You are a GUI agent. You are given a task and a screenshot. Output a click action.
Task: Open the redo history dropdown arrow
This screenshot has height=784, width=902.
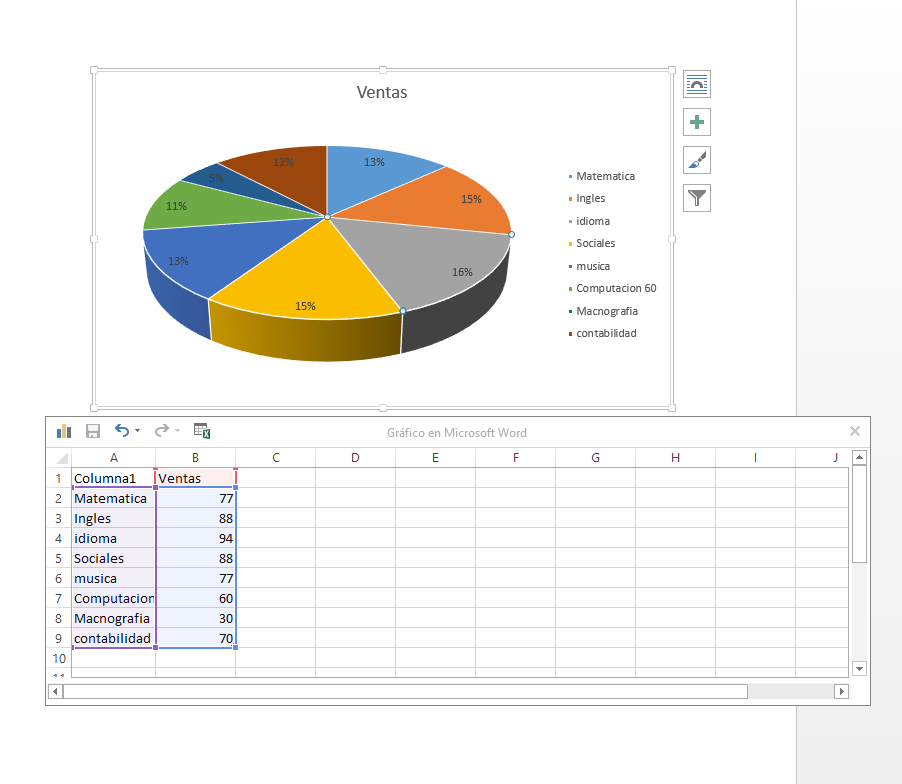[x=178, y=430]
